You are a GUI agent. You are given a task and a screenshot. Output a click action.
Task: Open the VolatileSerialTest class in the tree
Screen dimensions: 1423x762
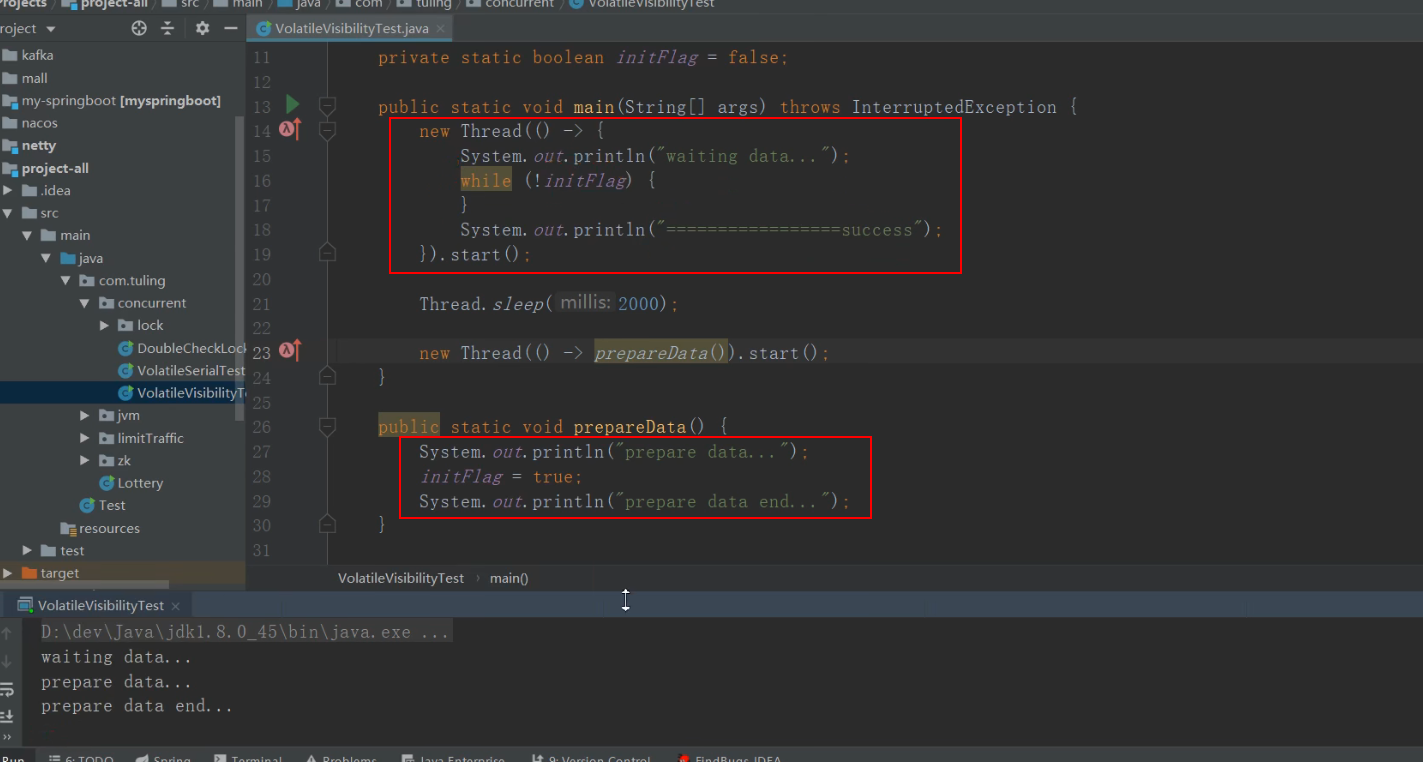click(x=182, y=370)
